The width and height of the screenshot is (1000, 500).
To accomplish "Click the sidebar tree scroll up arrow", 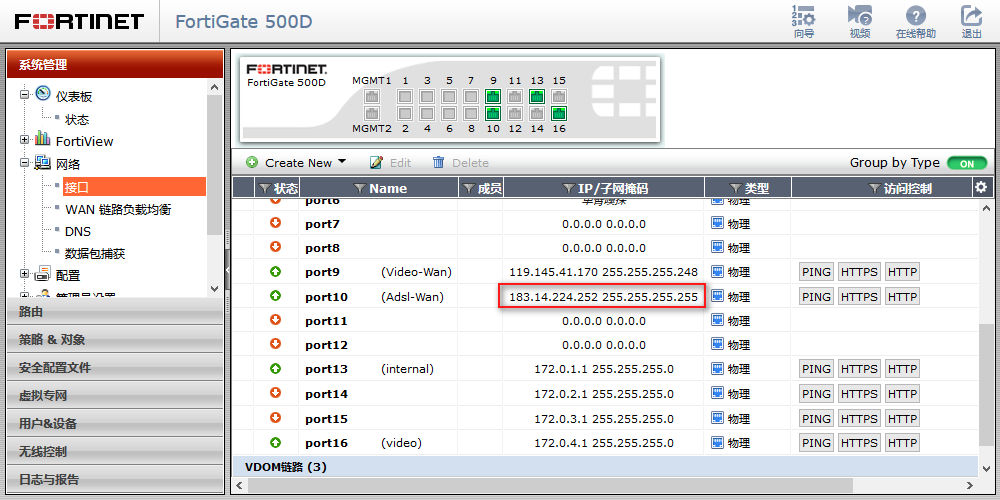I will [x=214, y=87].
